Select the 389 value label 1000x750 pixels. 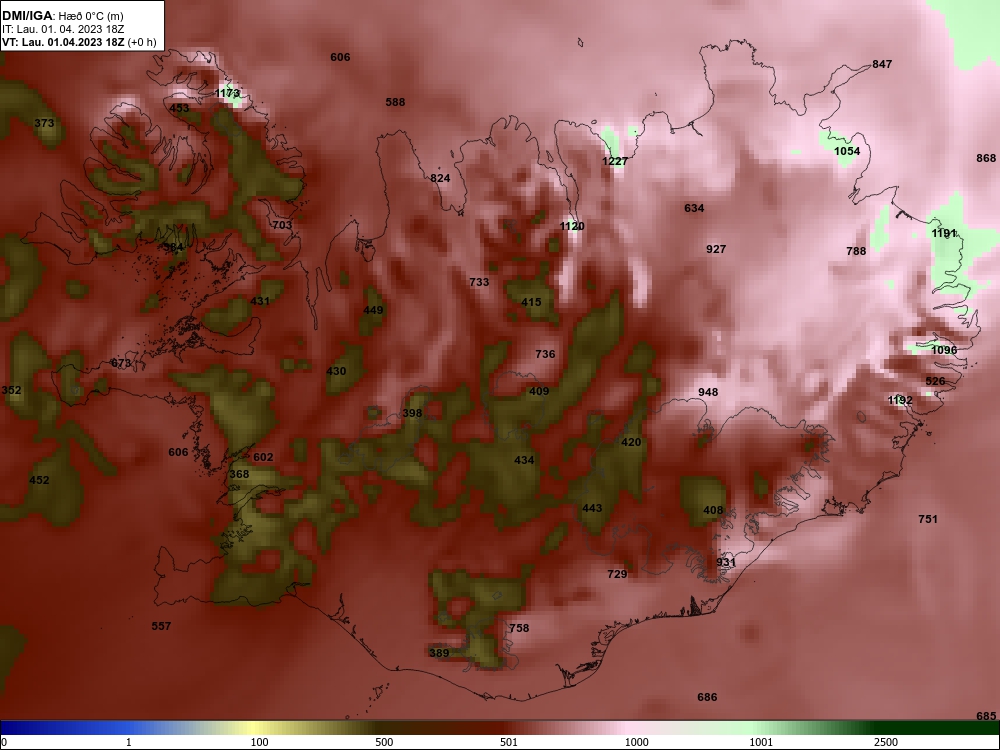pyautogui.click(x=439, y=653)
